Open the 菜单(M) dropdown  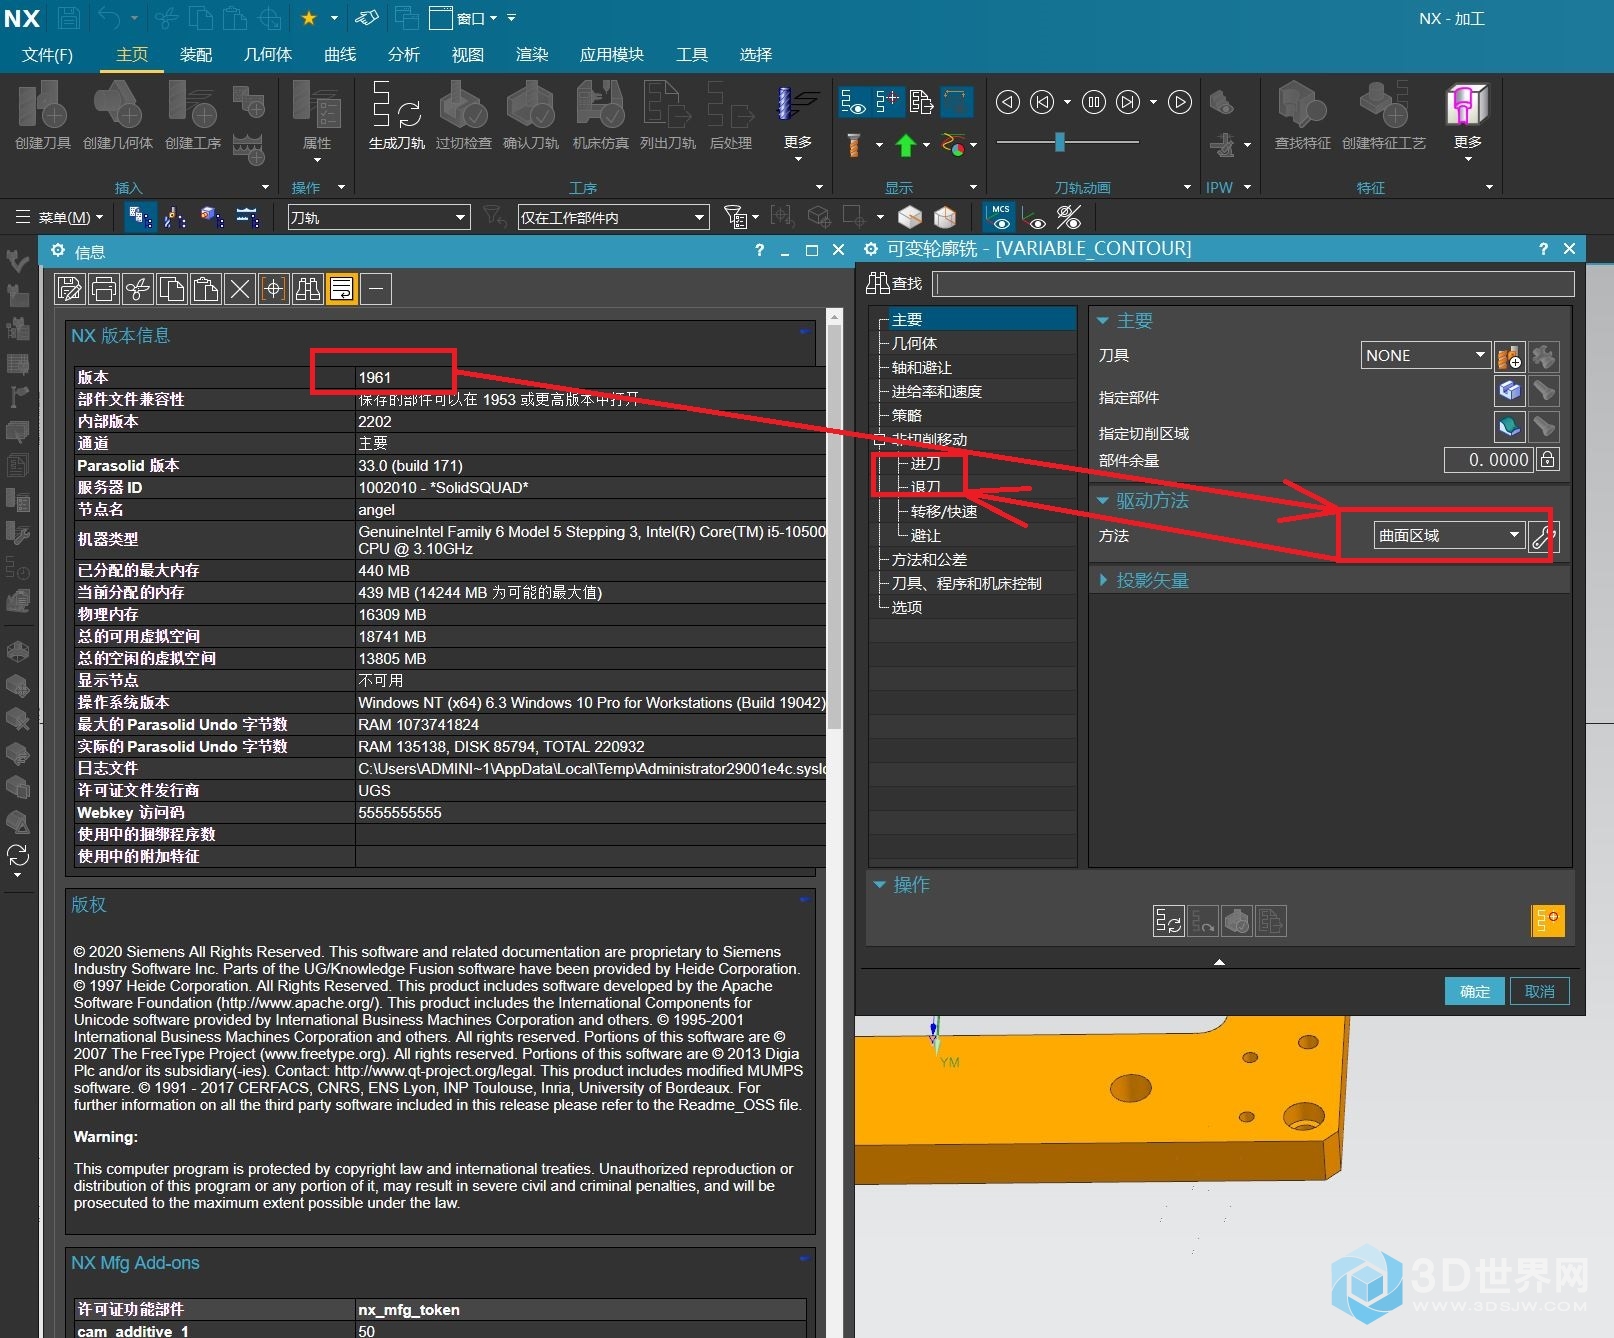pos(60,217)
